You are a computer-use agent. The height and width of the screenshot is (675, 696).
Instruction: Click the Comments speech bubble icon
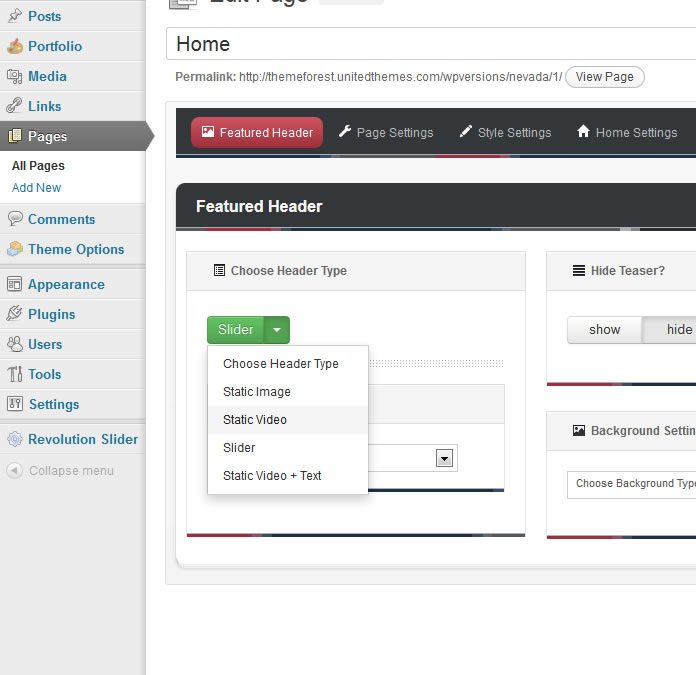tap(14, 219)
